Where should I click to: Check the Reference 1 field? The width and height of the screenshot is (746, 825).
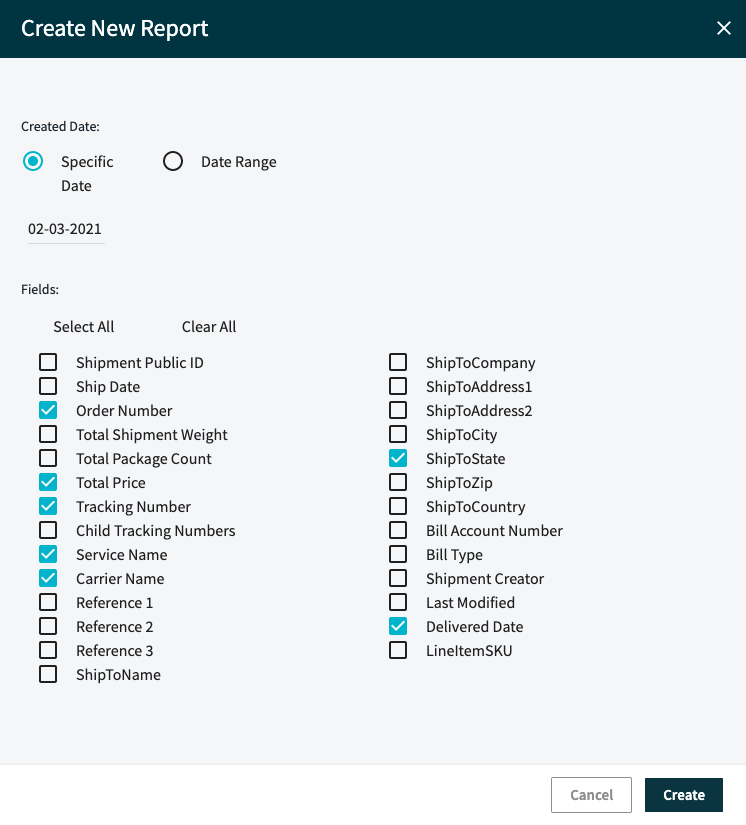47,602
